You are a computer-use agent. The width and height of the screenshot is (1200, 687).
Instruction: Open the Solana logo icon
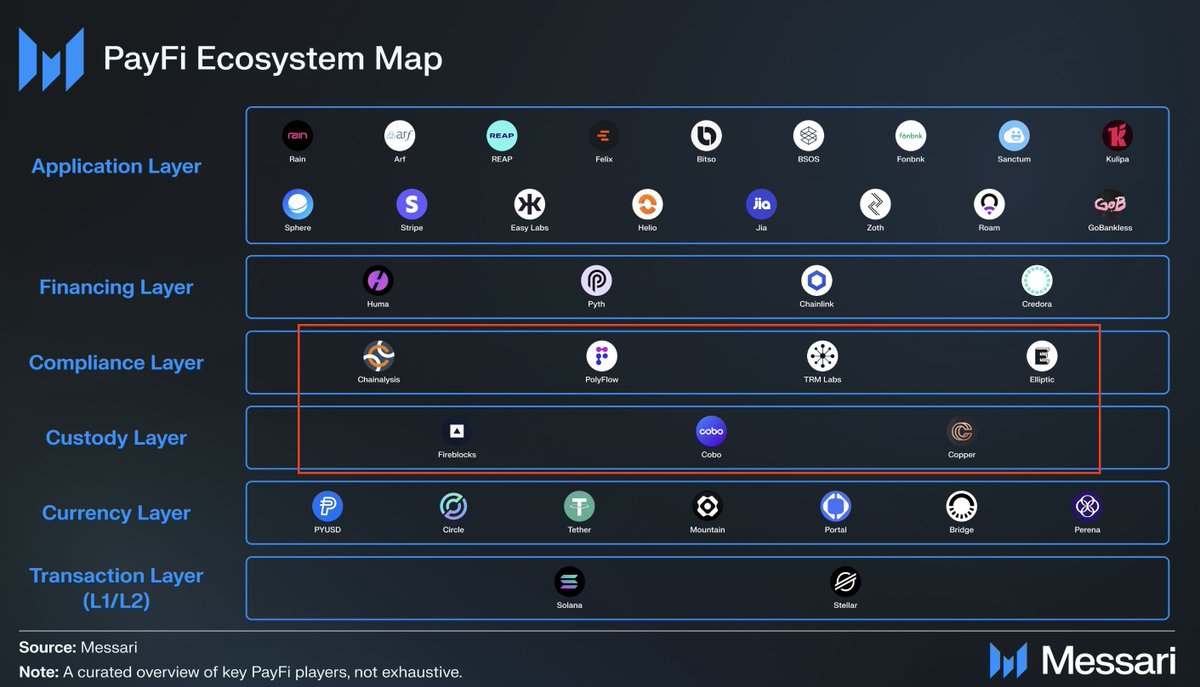[x=569, y=581]
